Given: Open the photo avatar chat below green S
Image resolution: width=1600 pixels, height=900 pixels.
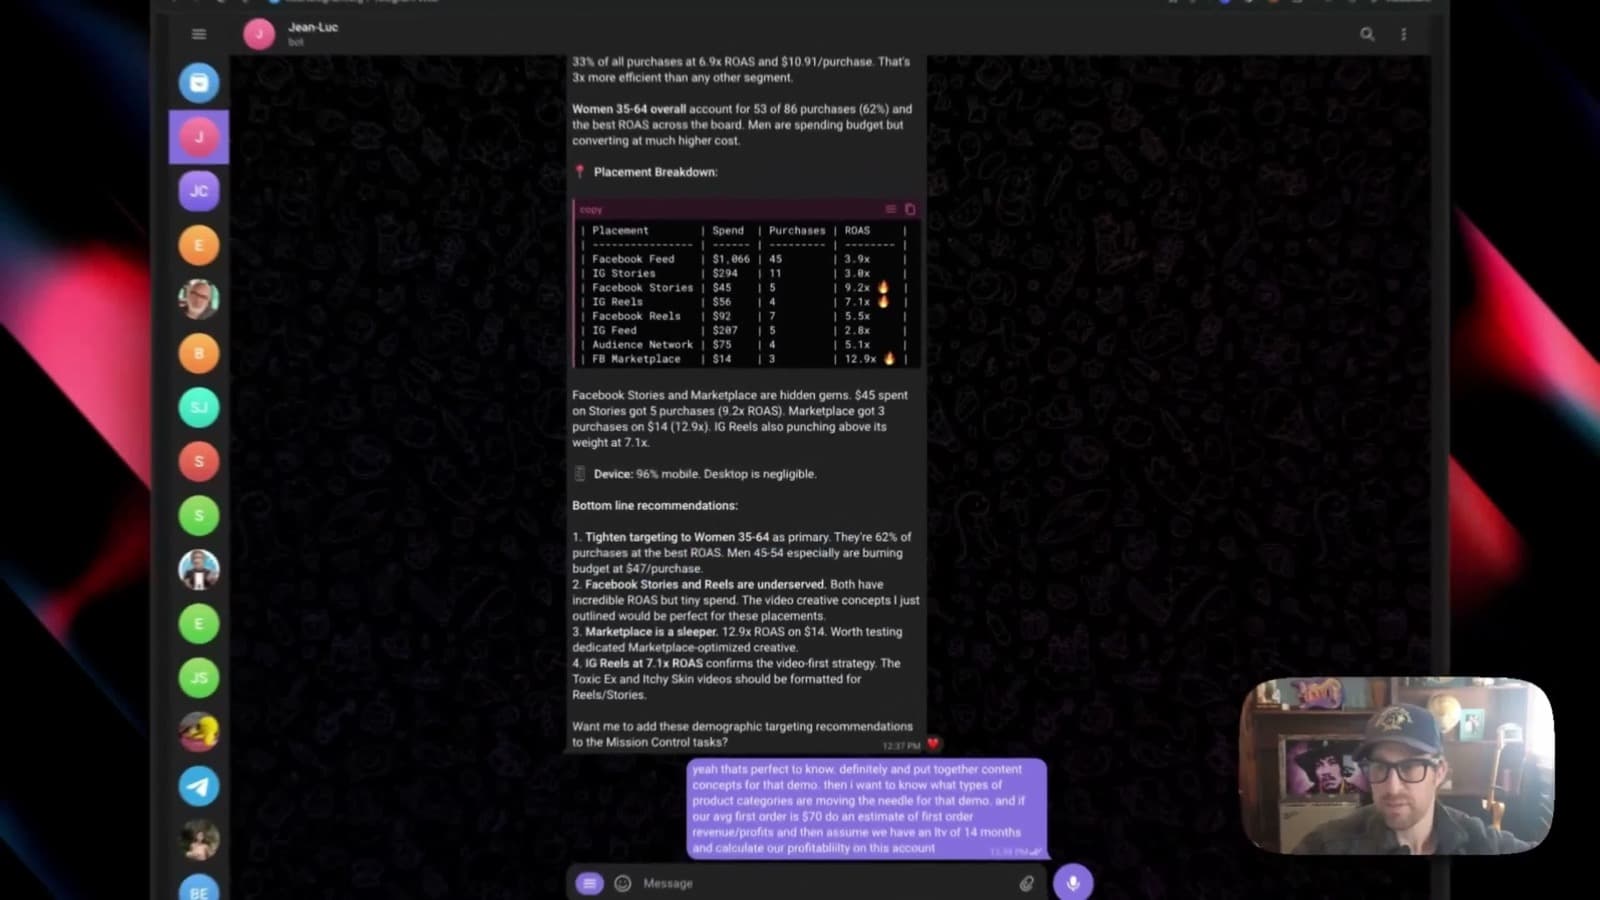Looking at the screenshot, I should pyautogui.click(x=199, y=569).
